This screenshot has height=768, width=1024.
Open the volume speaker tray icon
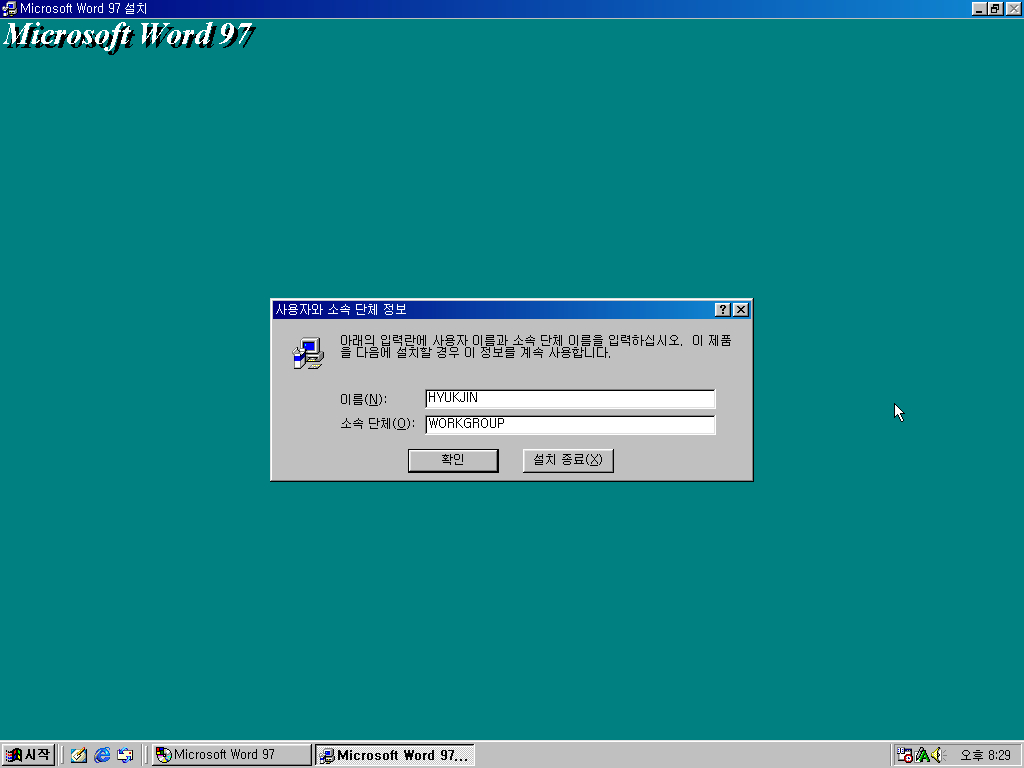click(x=938, y=755)
